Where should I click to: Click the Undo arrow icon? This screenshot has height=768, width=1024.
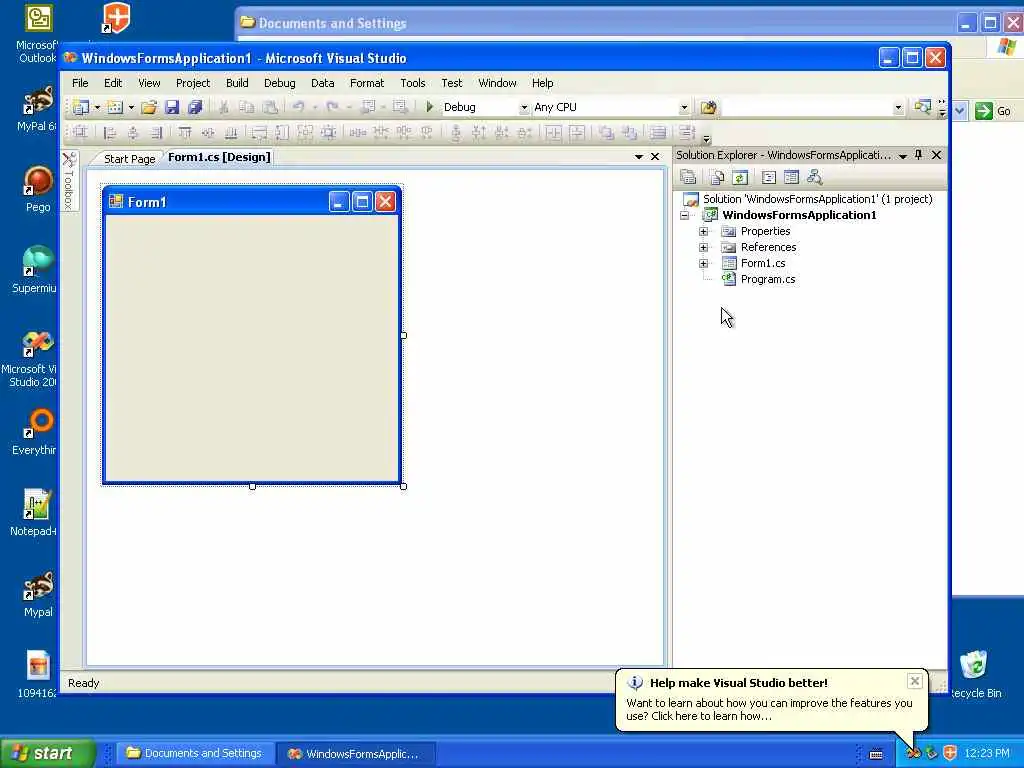(299, 107)
